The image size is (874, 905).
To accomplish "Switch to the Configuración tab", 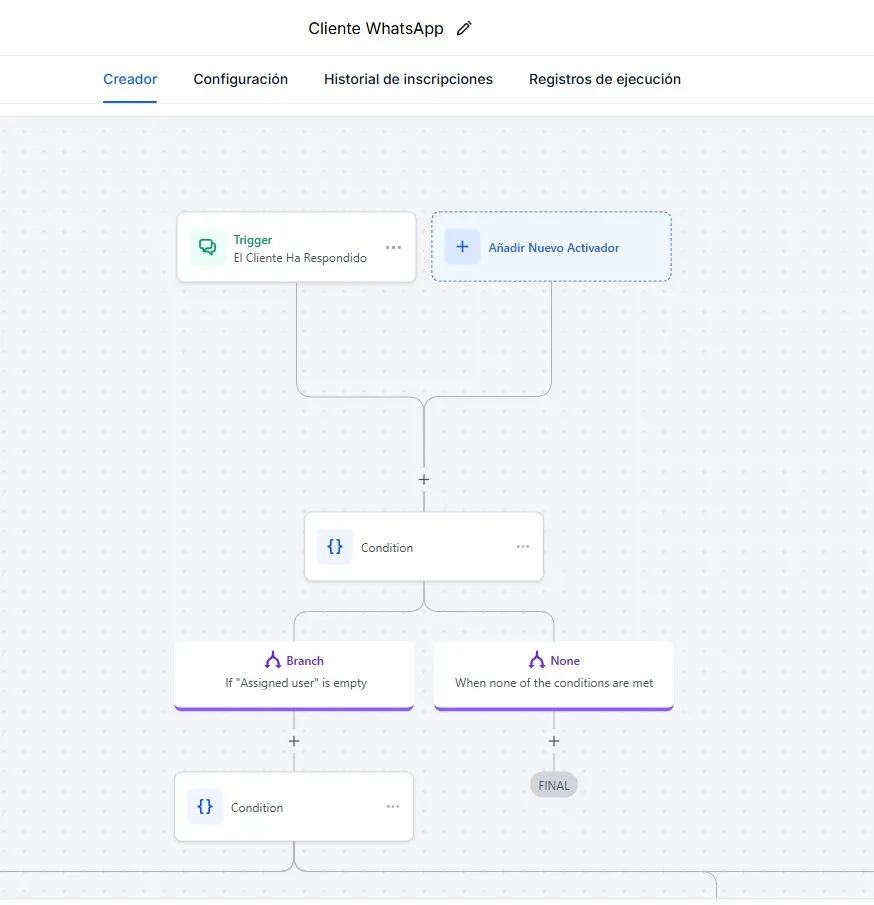I will coord(241,79).
